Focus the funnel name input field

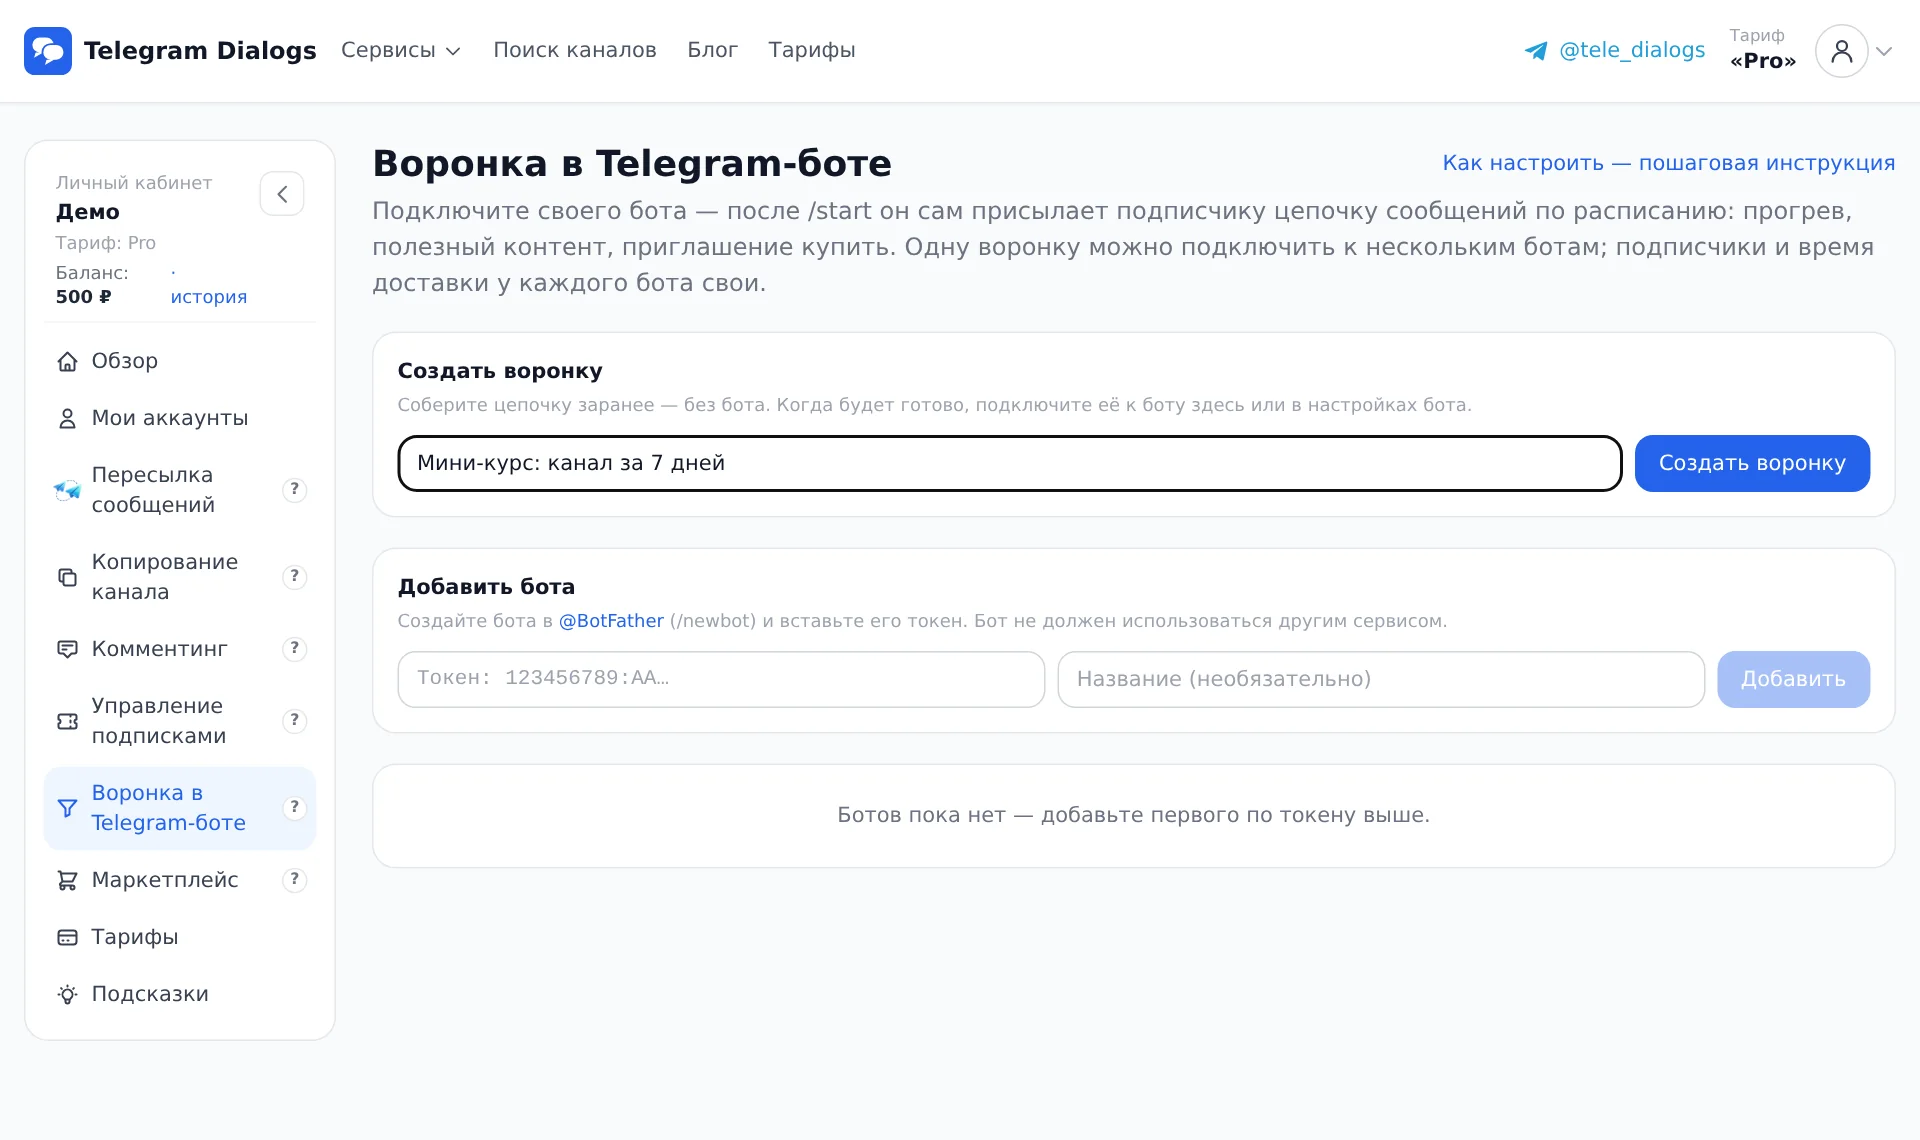click(x=1010, y=464)
